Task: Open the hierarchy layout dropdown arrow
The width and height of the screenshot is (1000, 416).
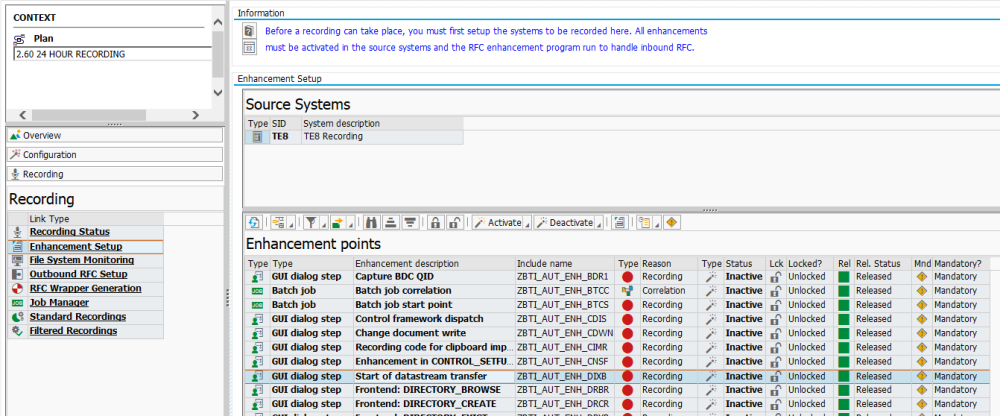Action: click(289, 225)
